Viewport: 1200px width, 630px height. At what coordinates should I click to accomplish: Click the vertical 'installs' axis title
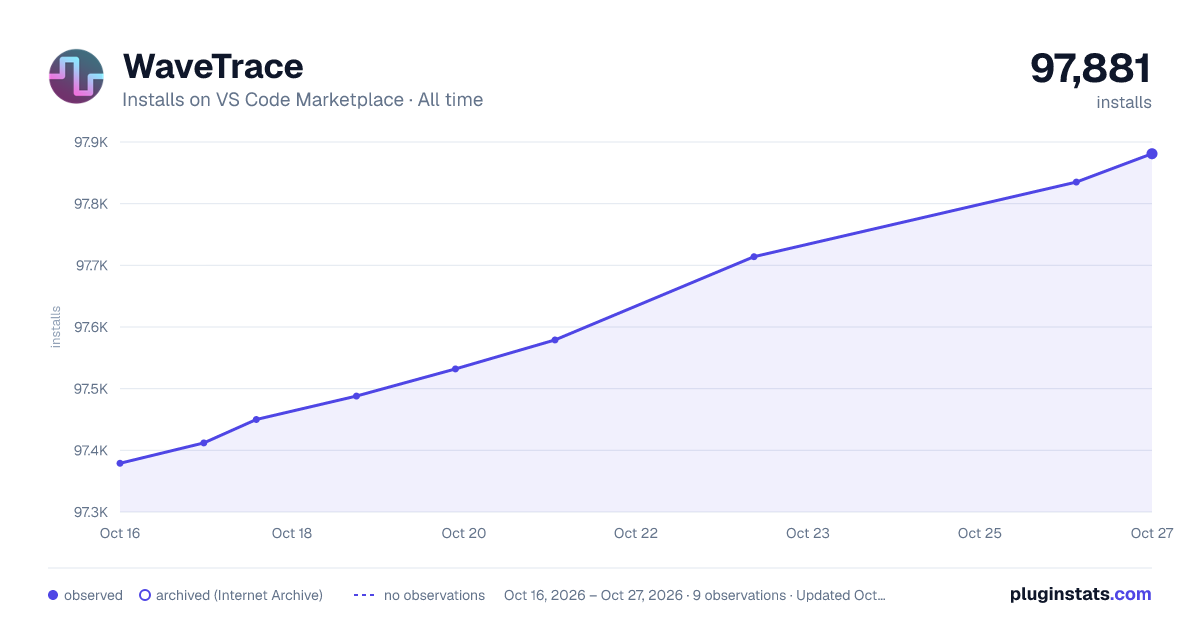(56, 327)
